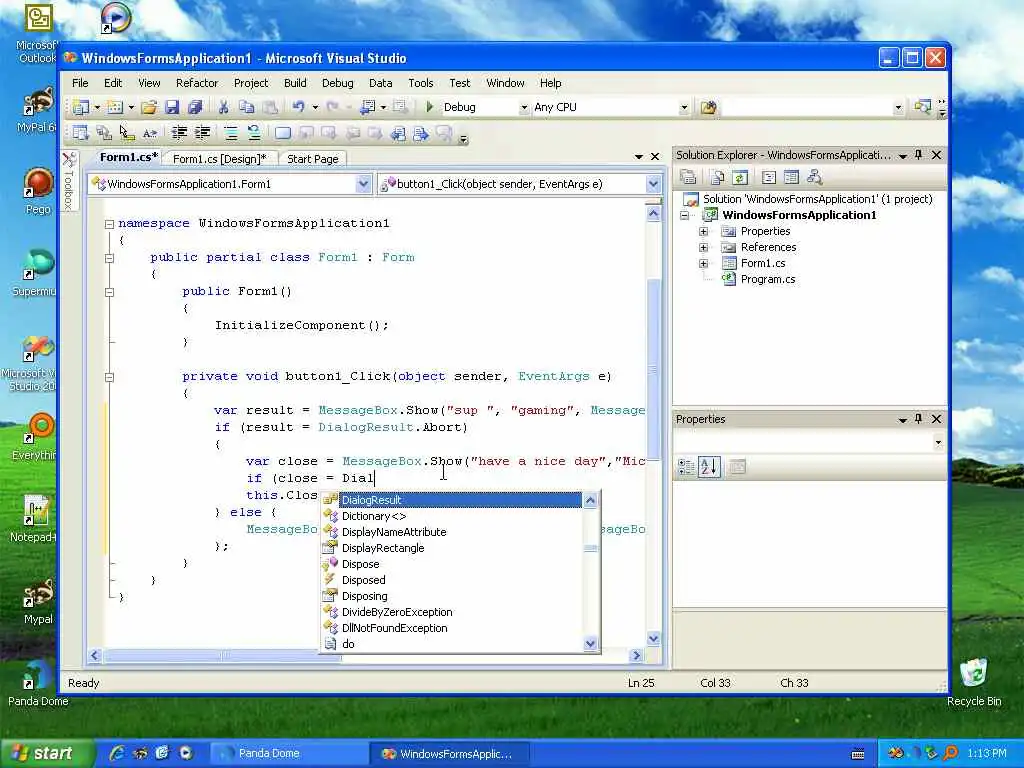Open Internet Explorer from quick launch
The image size is (1024, 768).
pos(117,754)
